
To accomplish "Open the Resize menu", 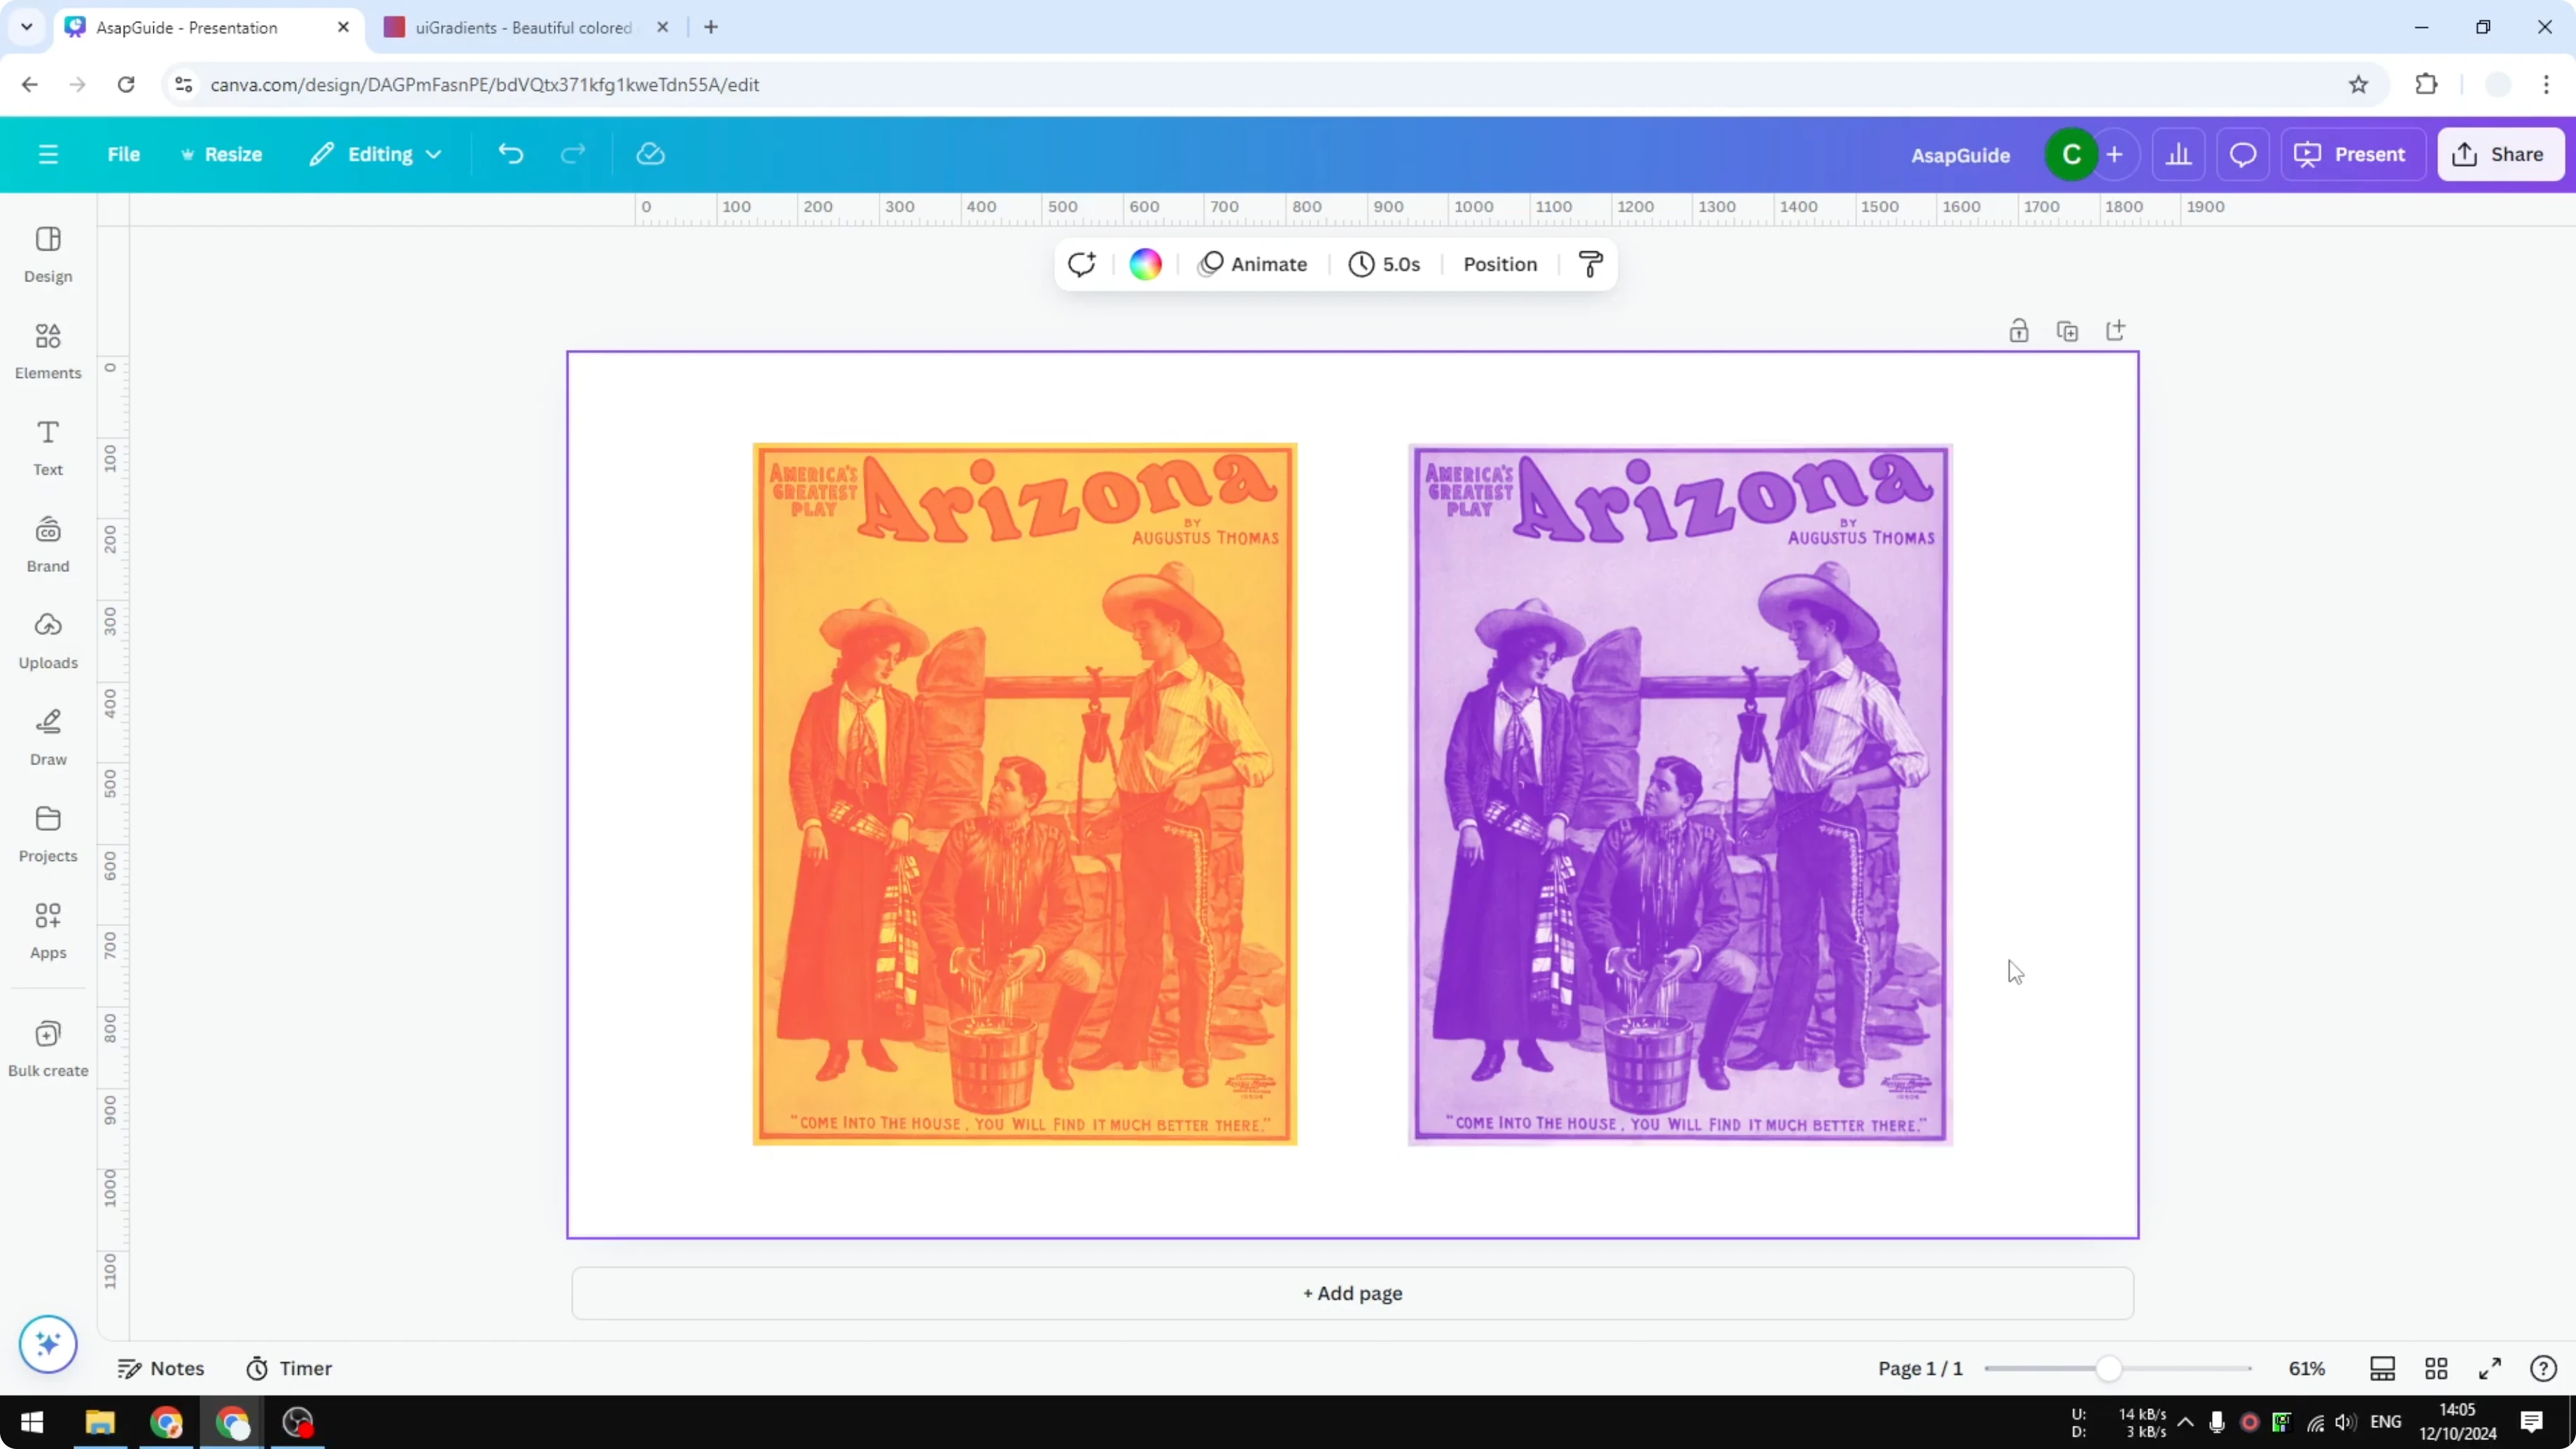I will coord(222,154).
